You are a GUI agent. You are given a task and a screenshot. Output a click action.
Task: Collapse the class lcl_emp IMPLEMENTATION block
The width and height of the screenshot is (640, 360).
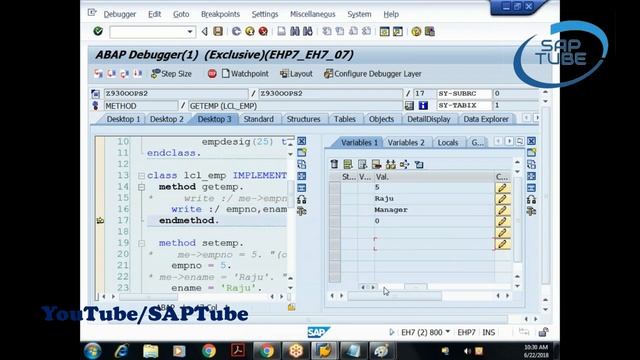click(x=141, y=176)
